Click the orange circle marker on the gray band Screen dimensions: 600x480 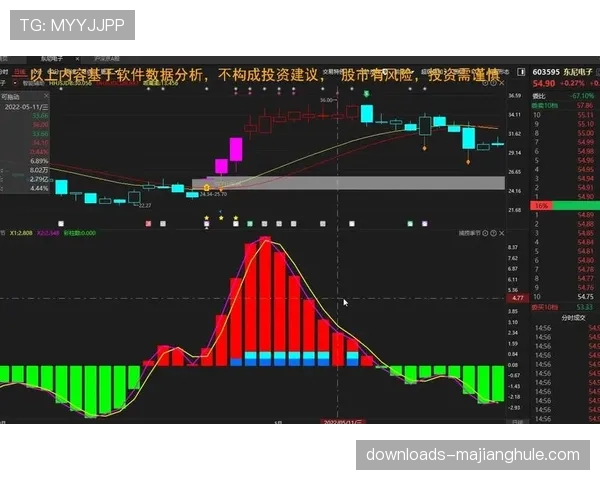(206, 187)
